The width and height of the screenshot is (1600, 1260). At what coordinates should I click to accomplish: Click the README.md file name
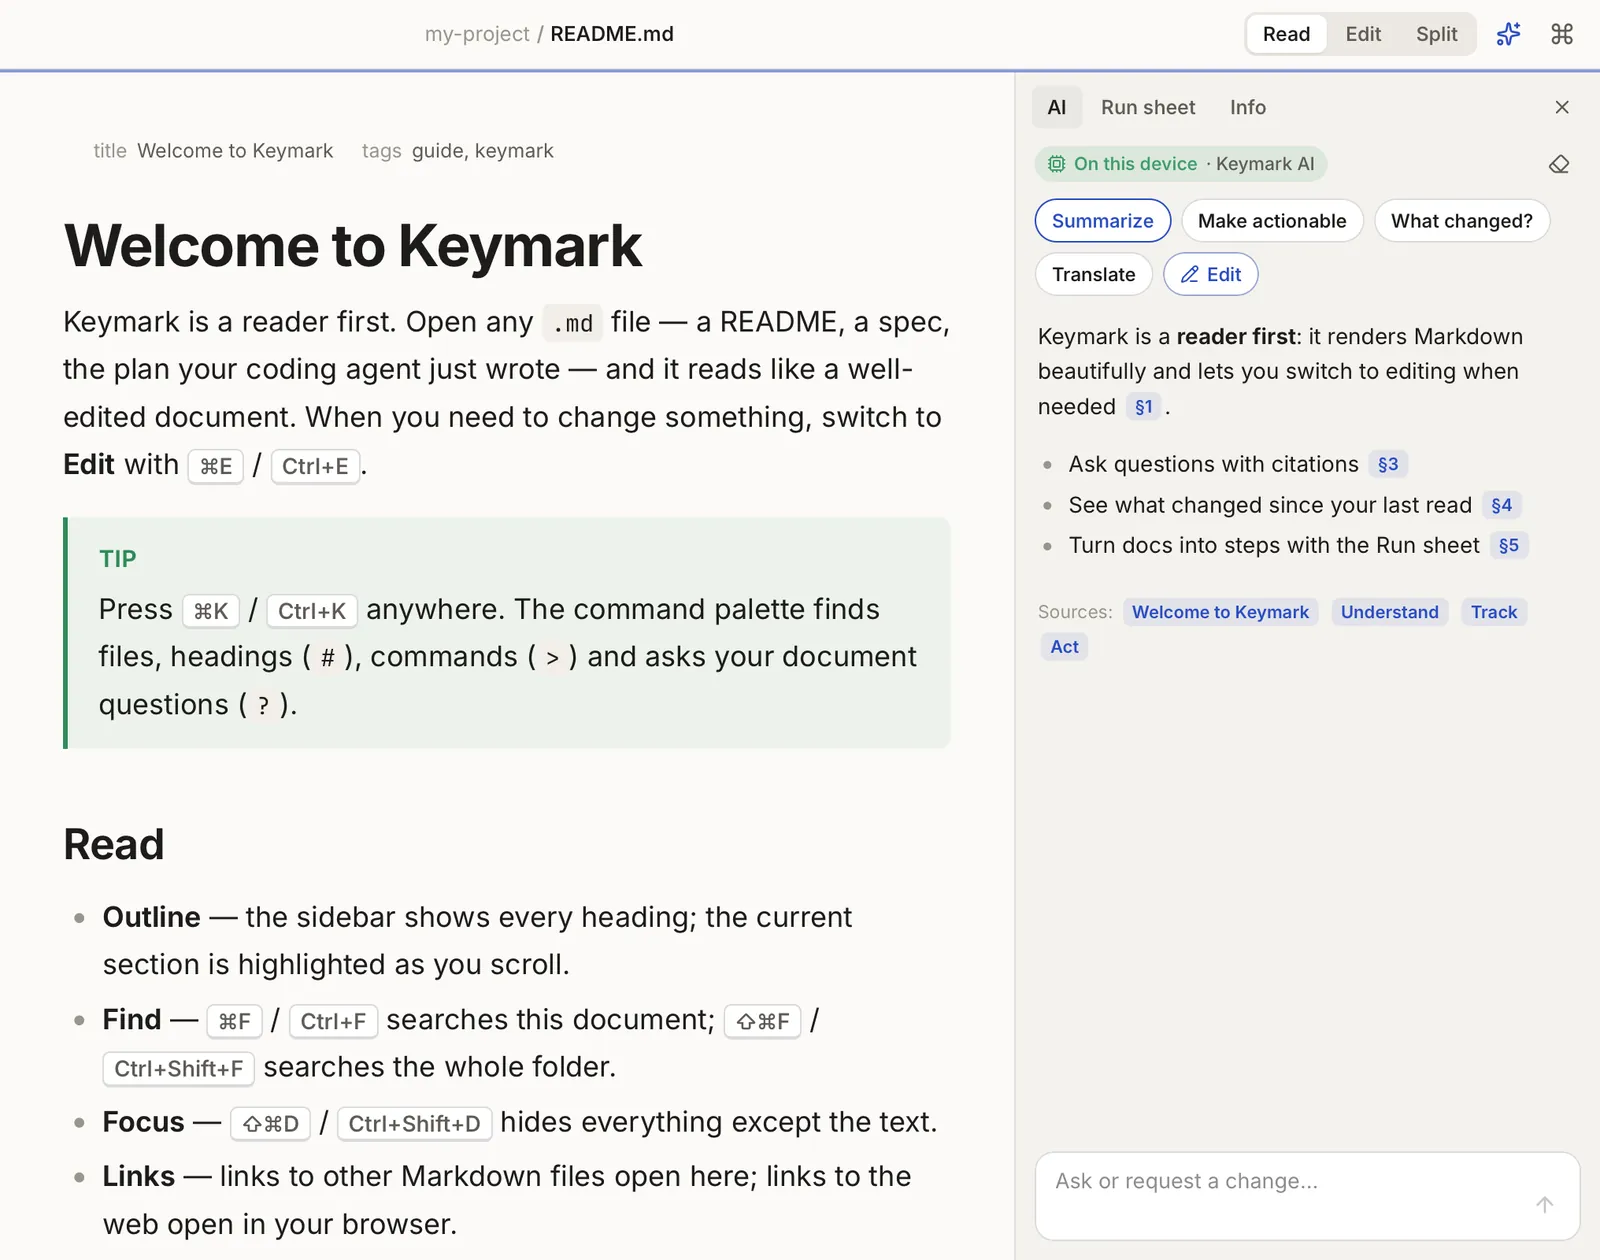tap(612, 34)
